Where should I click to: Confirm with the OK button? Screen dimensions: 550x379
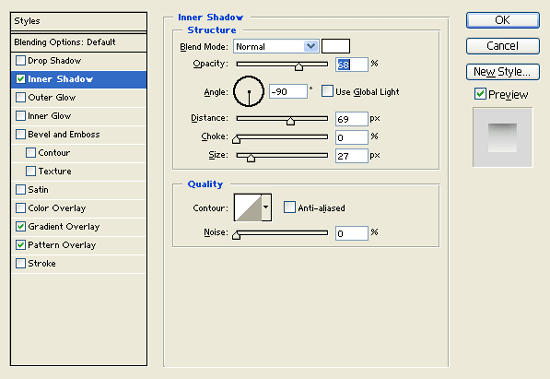(503, 20)
